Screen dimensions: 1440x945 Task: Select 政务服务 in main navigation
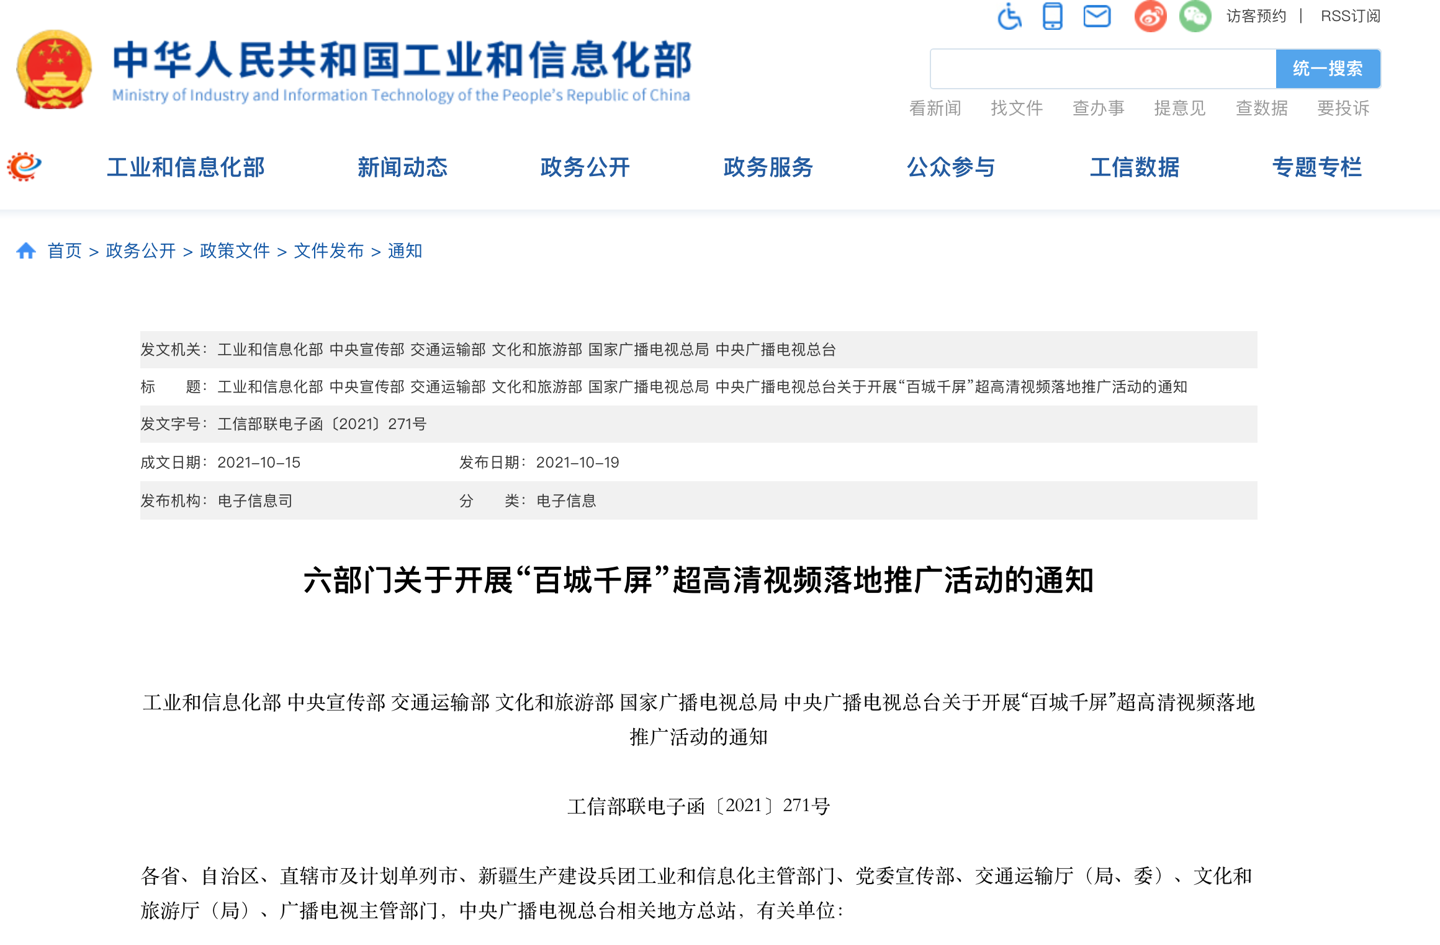tap(768, 167)
